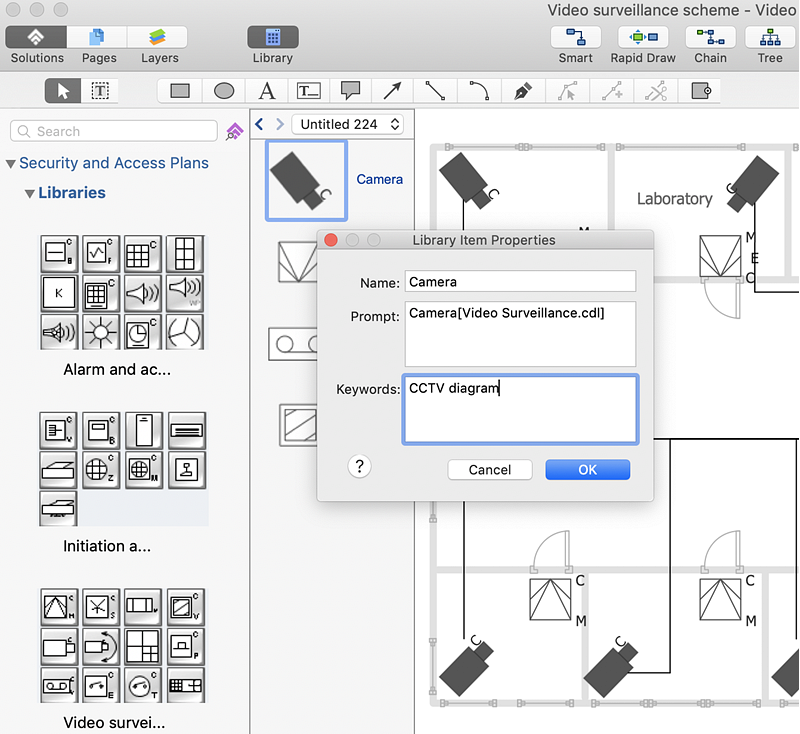Screen dimensions: 800x734
Task: Select the text box tool
Action: coord(309,91)
